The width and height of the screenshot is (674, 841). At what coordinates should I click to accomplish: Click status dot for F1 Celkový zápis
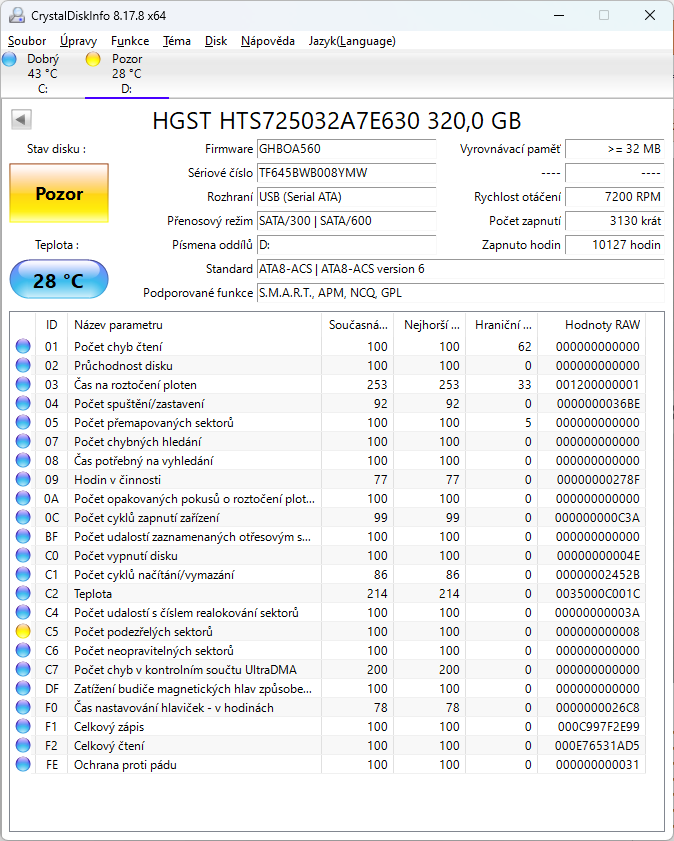[x=23, y=727]
